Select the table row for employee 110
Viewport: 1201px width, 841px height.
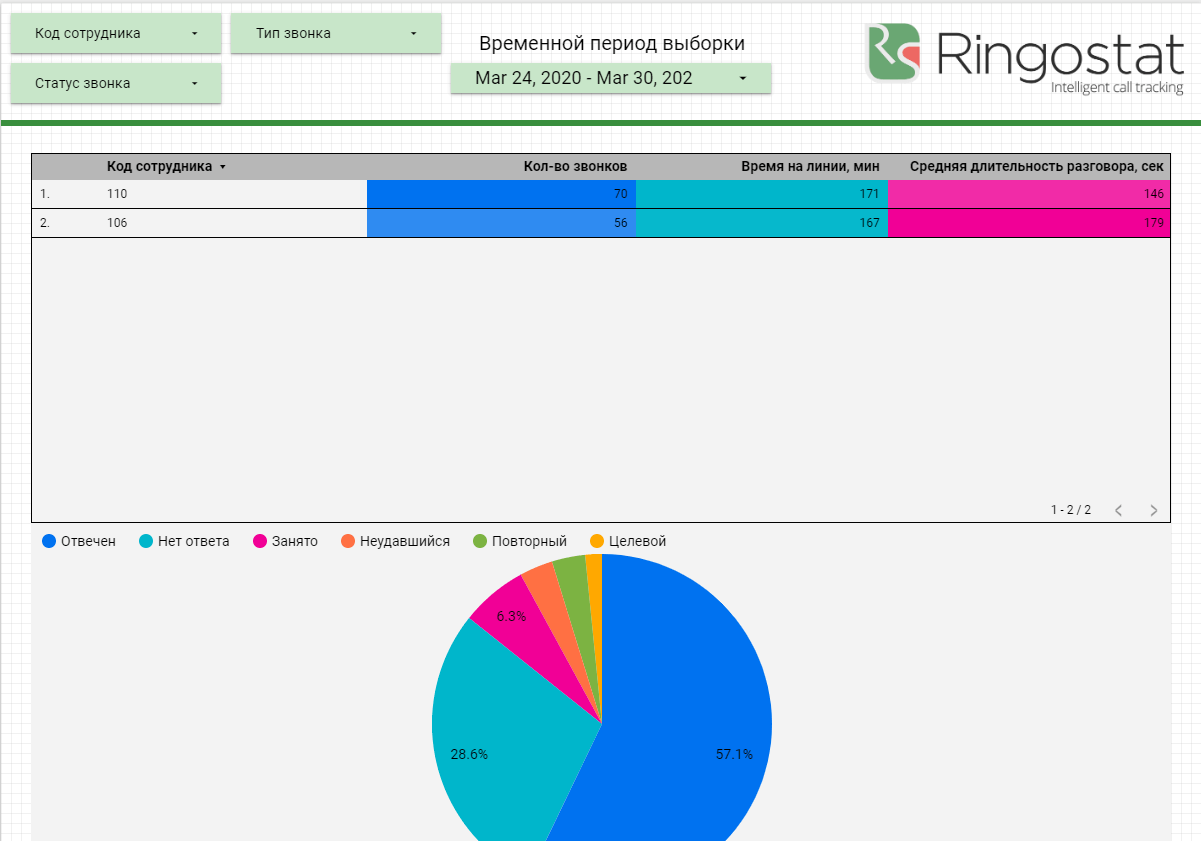(200, 194)
